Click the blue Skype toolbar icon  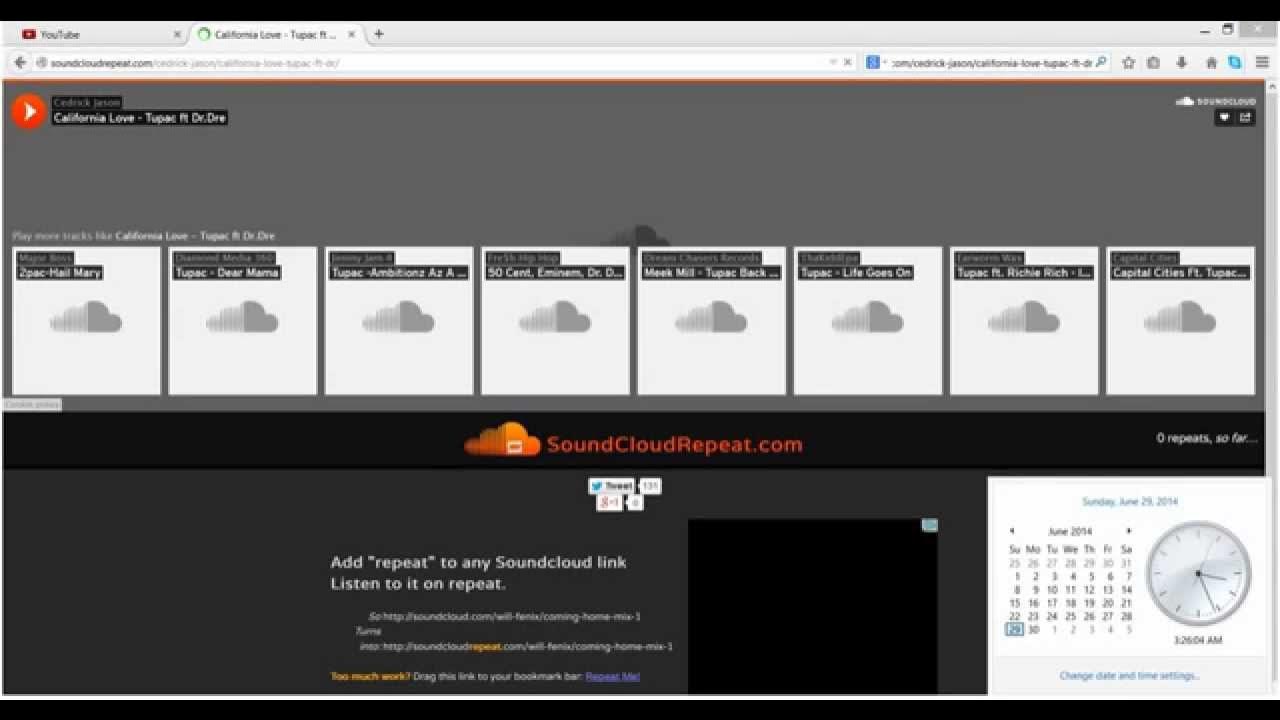[1235, 62]
